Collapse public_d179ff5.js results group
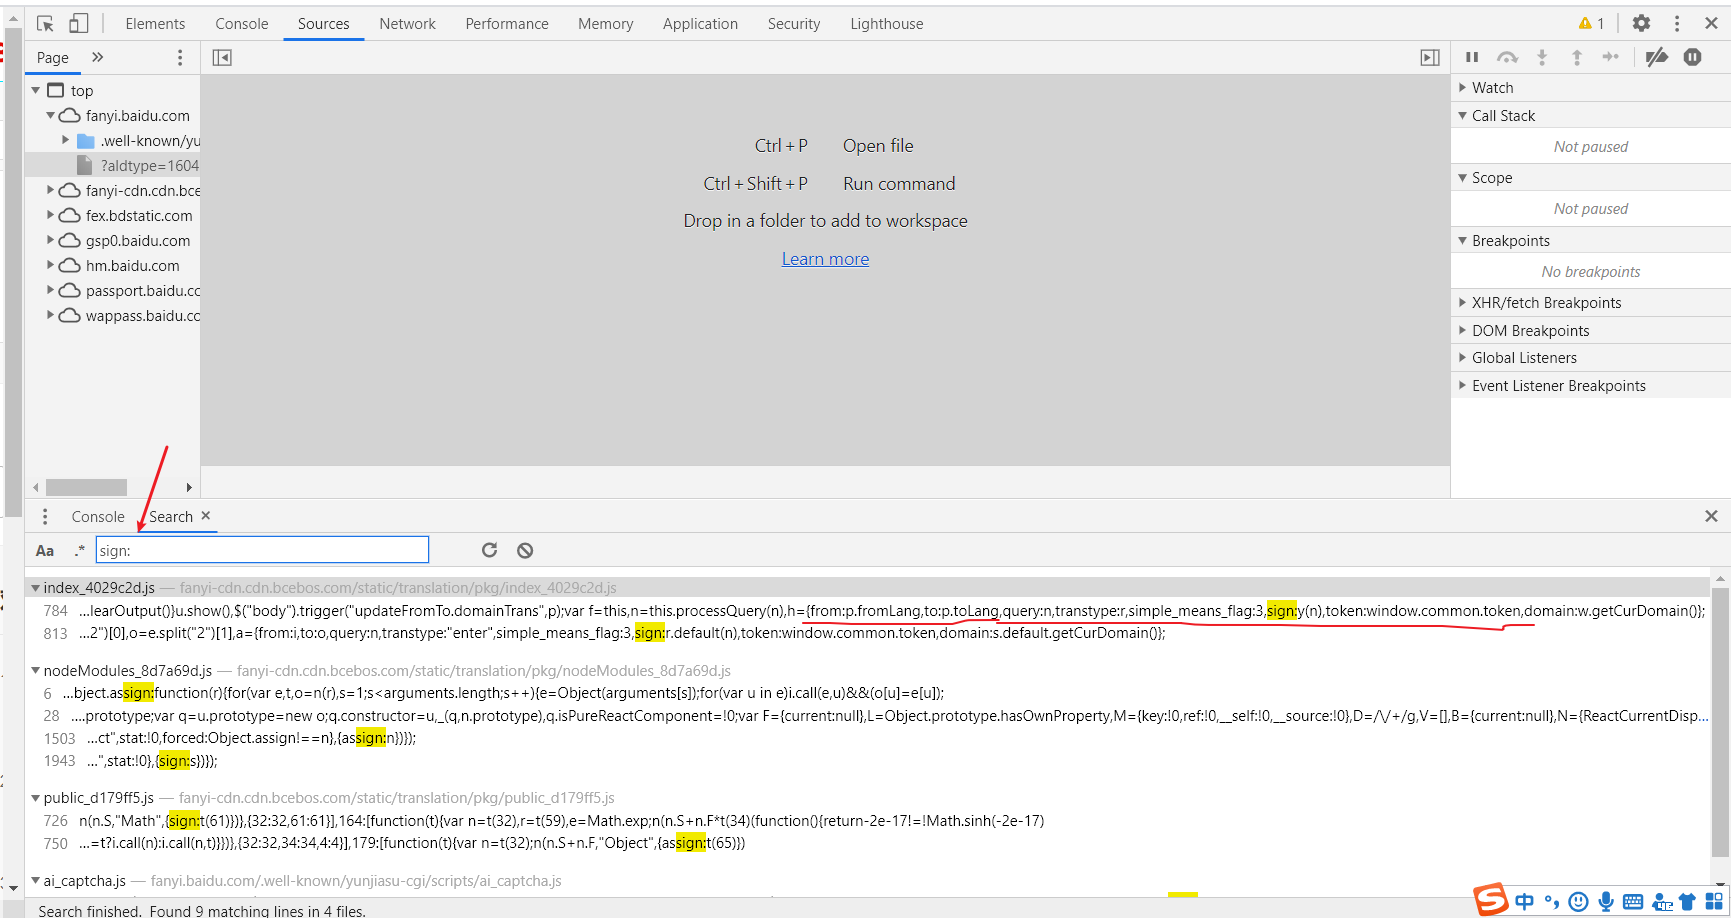This screenshot has height=918, width=1731. click(x=36, y=797)
